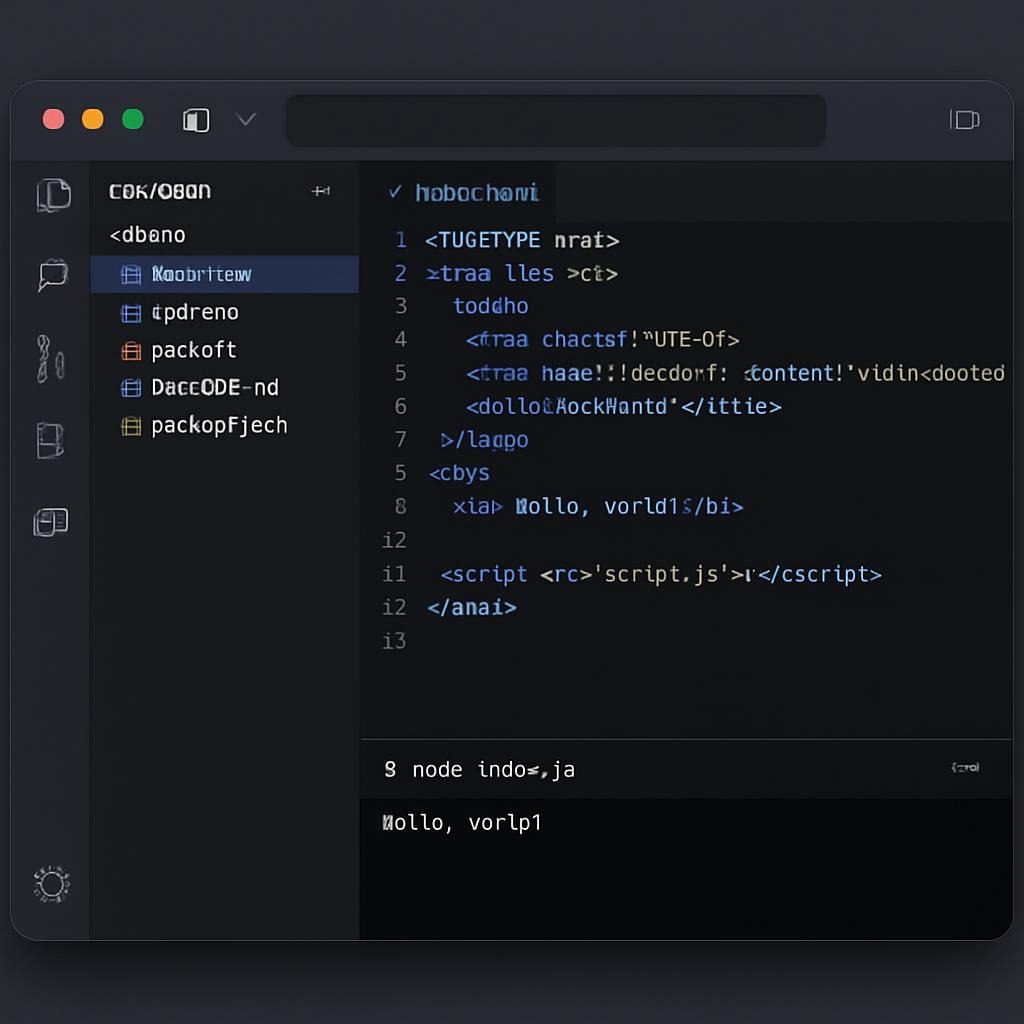Viewport: 1024px width, 1024px height.
Task: Select the DaccODE-nd file in sidebar
Action: 214,388
